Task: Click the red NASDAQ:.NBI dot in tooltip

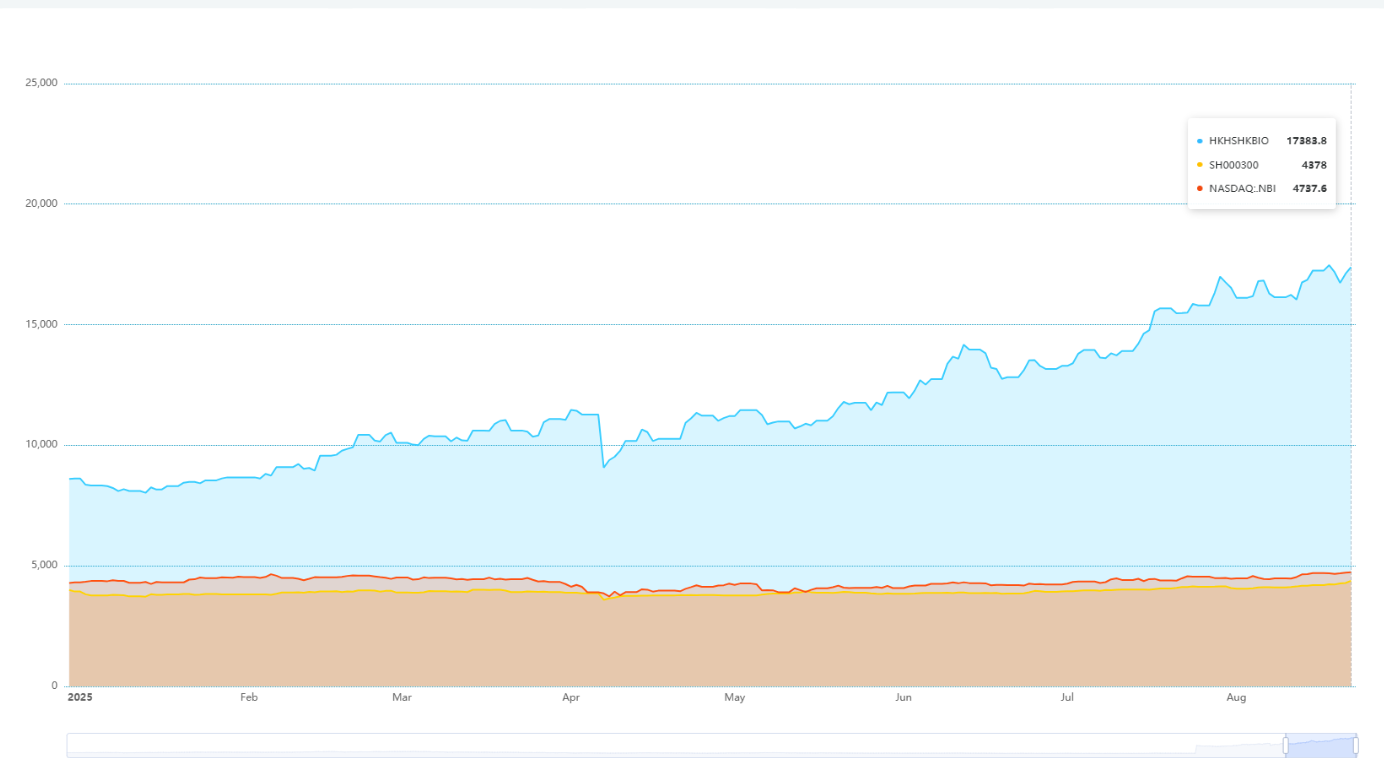Action: [1199, 188]
